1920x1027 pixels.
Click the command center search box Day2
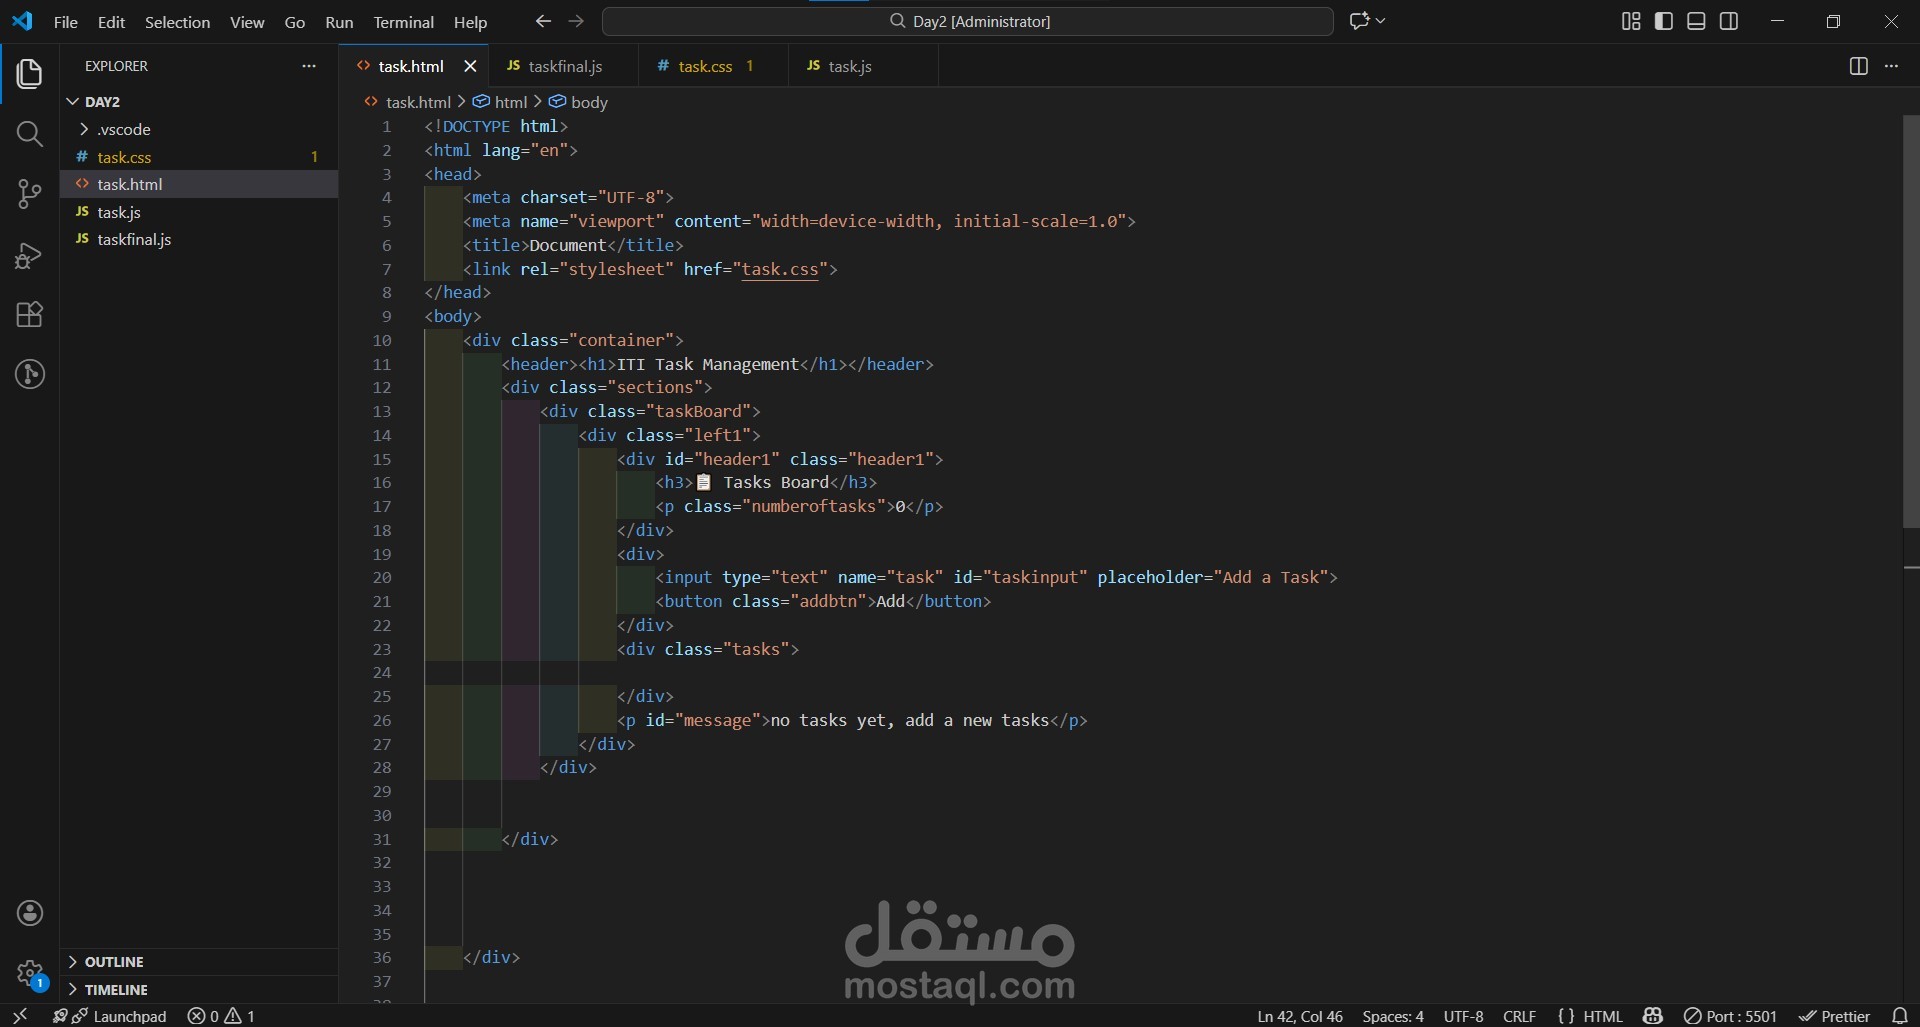(x=968, y=21)
